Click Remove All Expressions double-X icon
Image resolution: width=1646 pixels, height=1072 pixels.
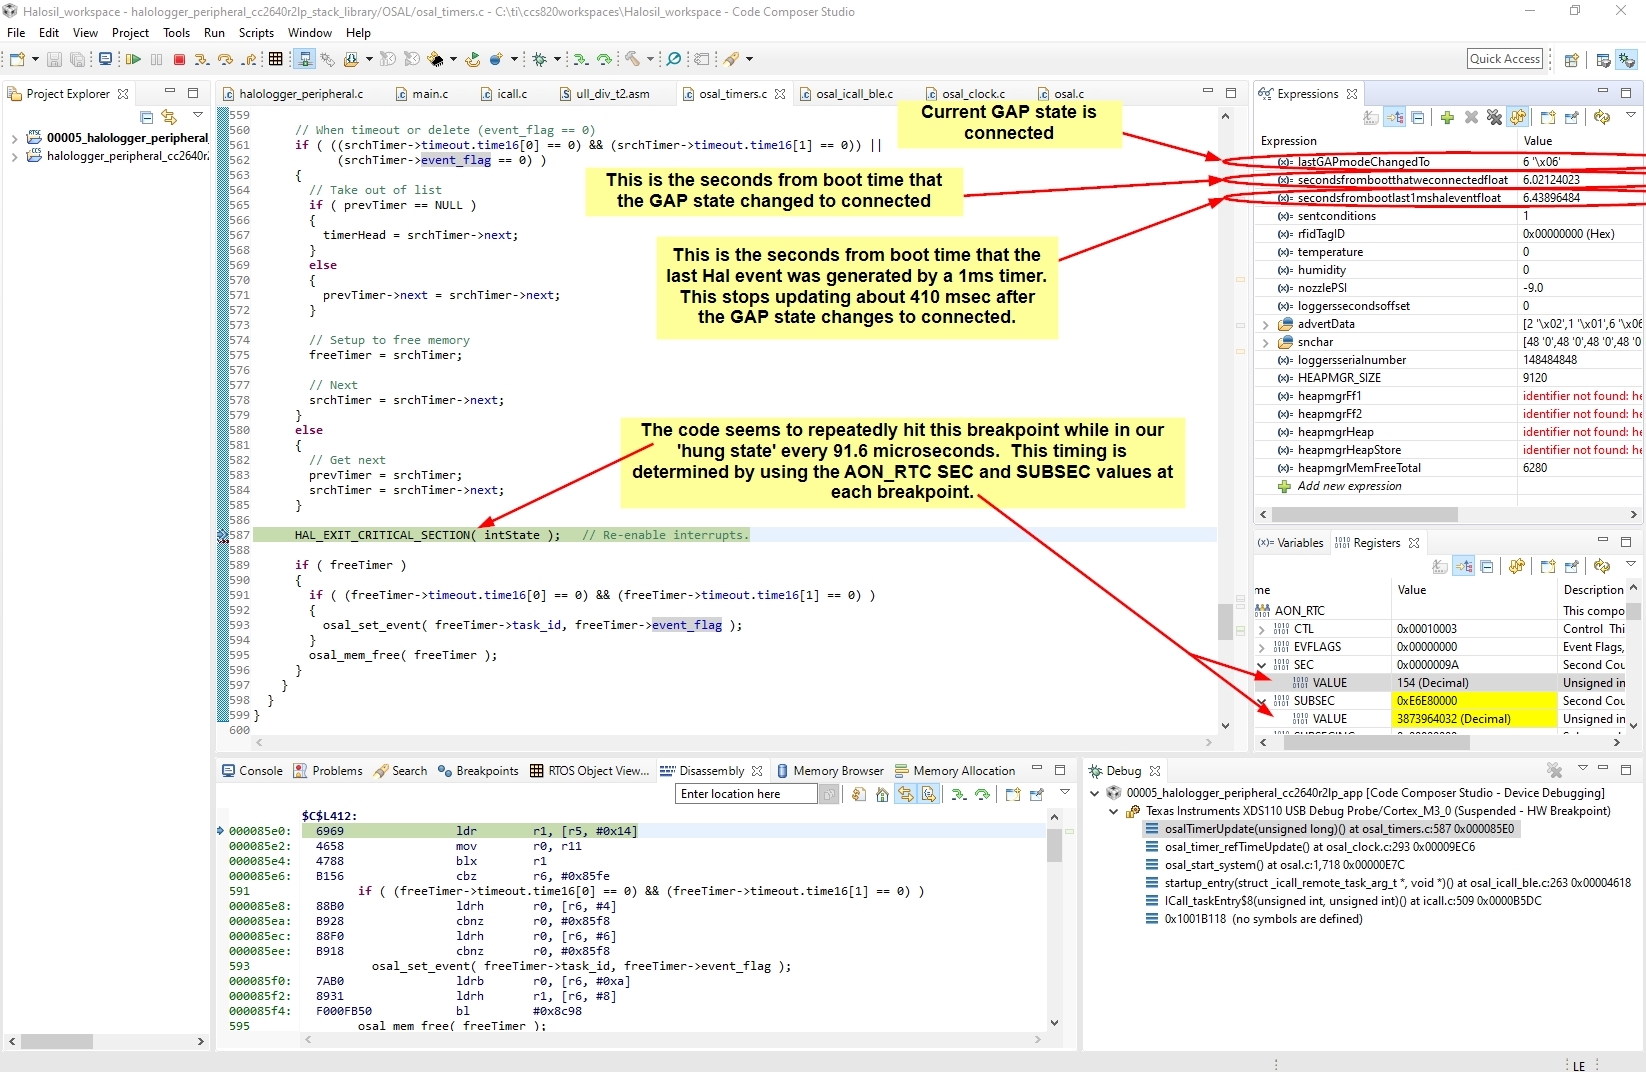1494,117
